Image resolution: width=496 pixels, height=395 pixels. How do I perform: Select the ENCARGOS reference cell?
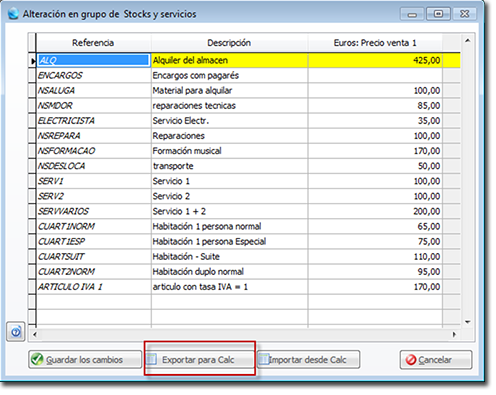(94, 75)
